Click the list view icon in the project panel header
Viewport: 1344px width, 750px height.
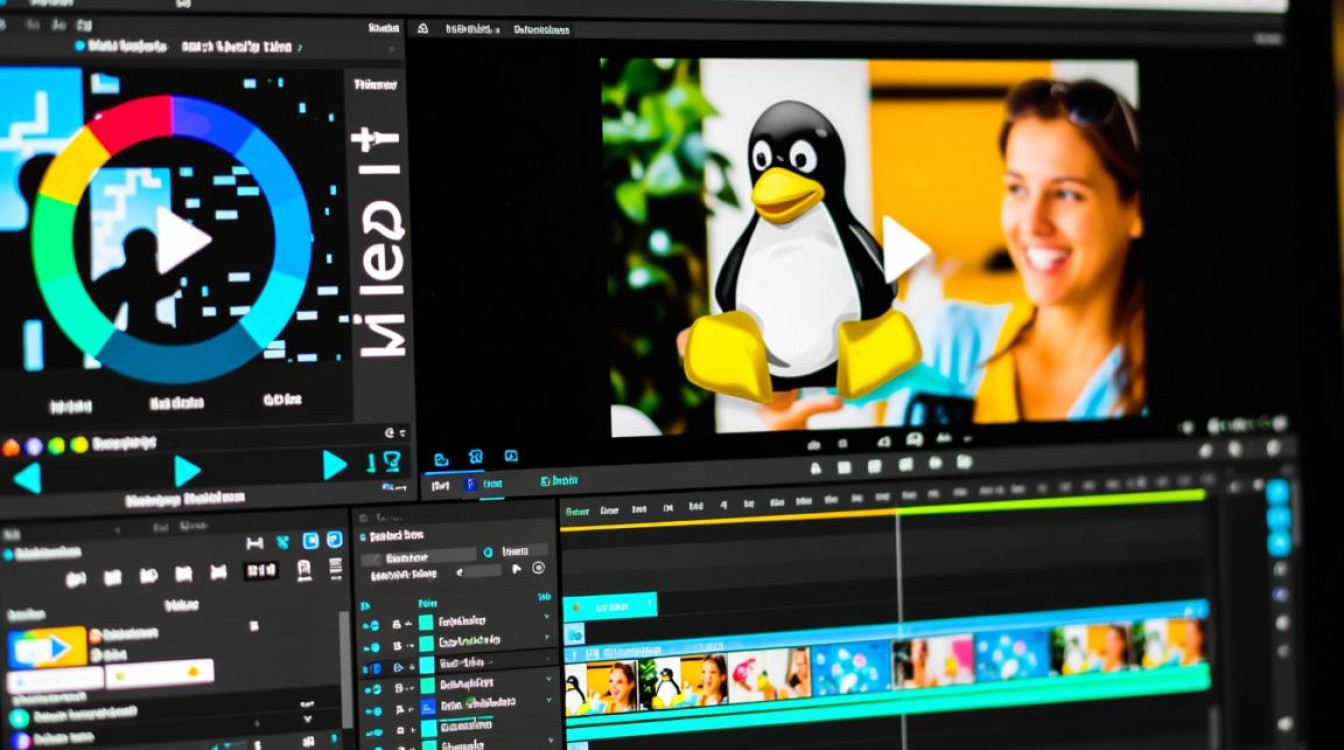click(x=336, y=568)
